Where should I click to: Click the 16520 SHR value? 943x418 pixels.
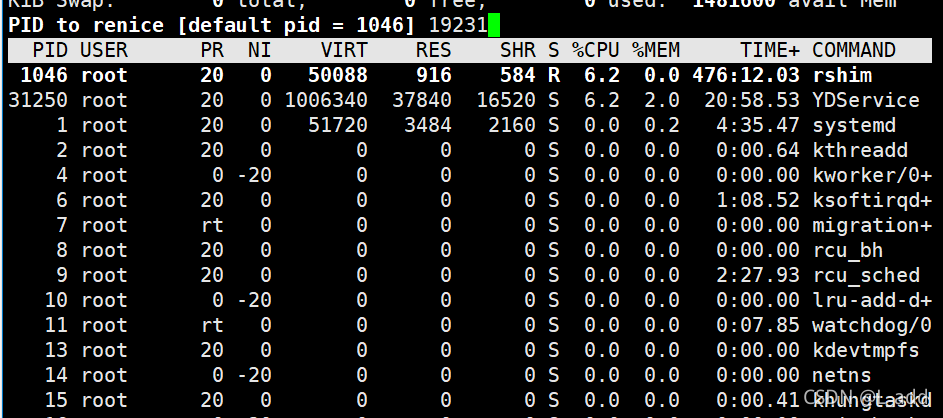click(506, 100)
